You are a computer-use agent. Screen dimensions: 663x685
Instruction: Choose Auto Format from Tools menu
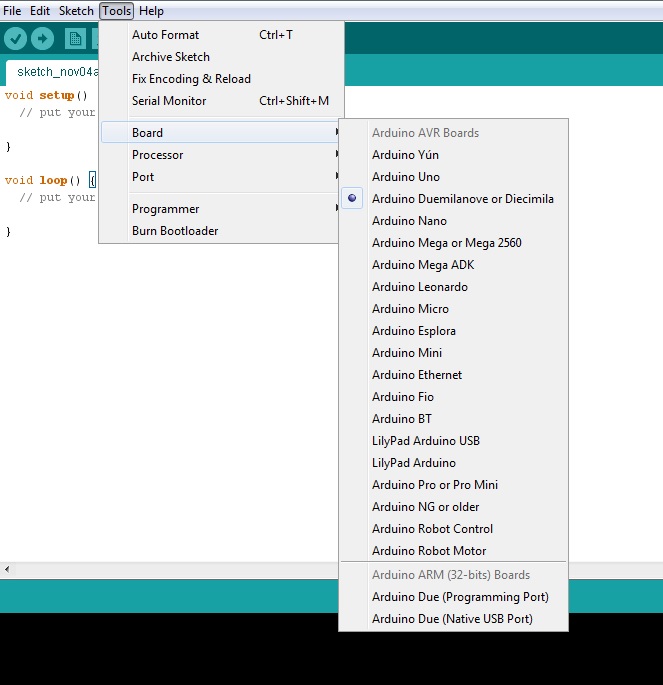(x=221, y=35)
